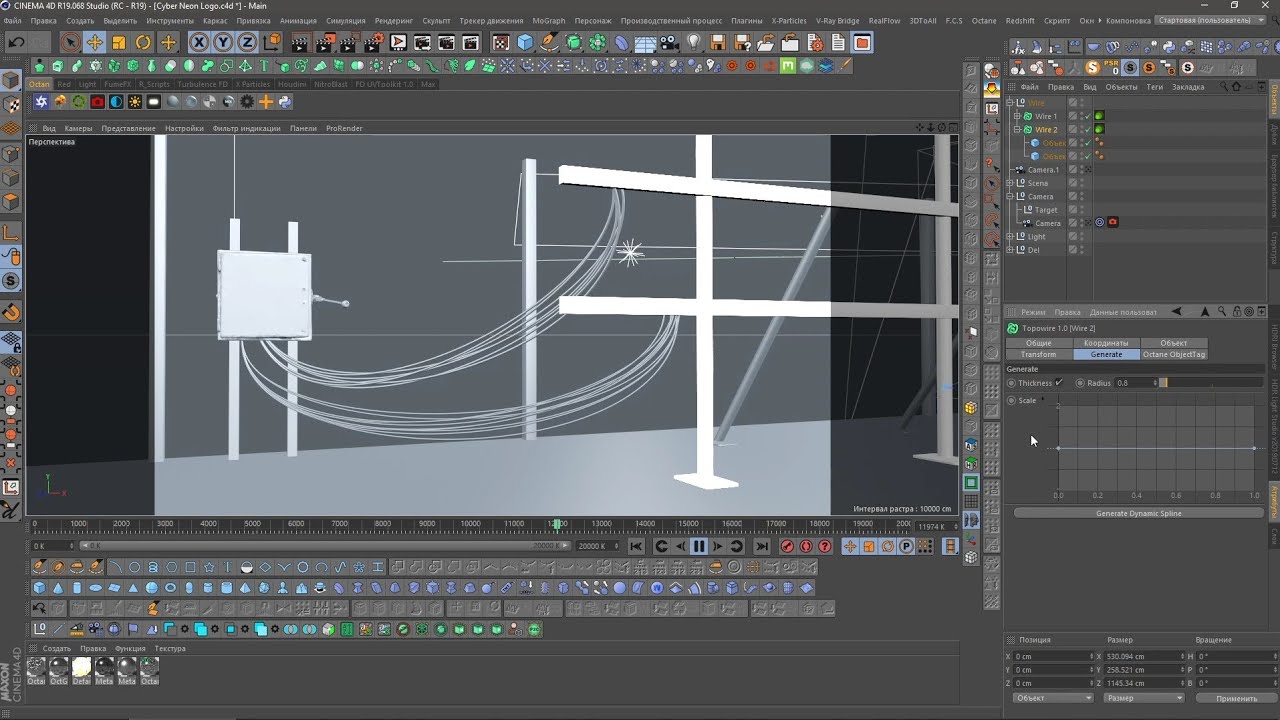Click the home icon in object manager
The height and width of the screenshot is (720, 1280).
[1236, 87]
